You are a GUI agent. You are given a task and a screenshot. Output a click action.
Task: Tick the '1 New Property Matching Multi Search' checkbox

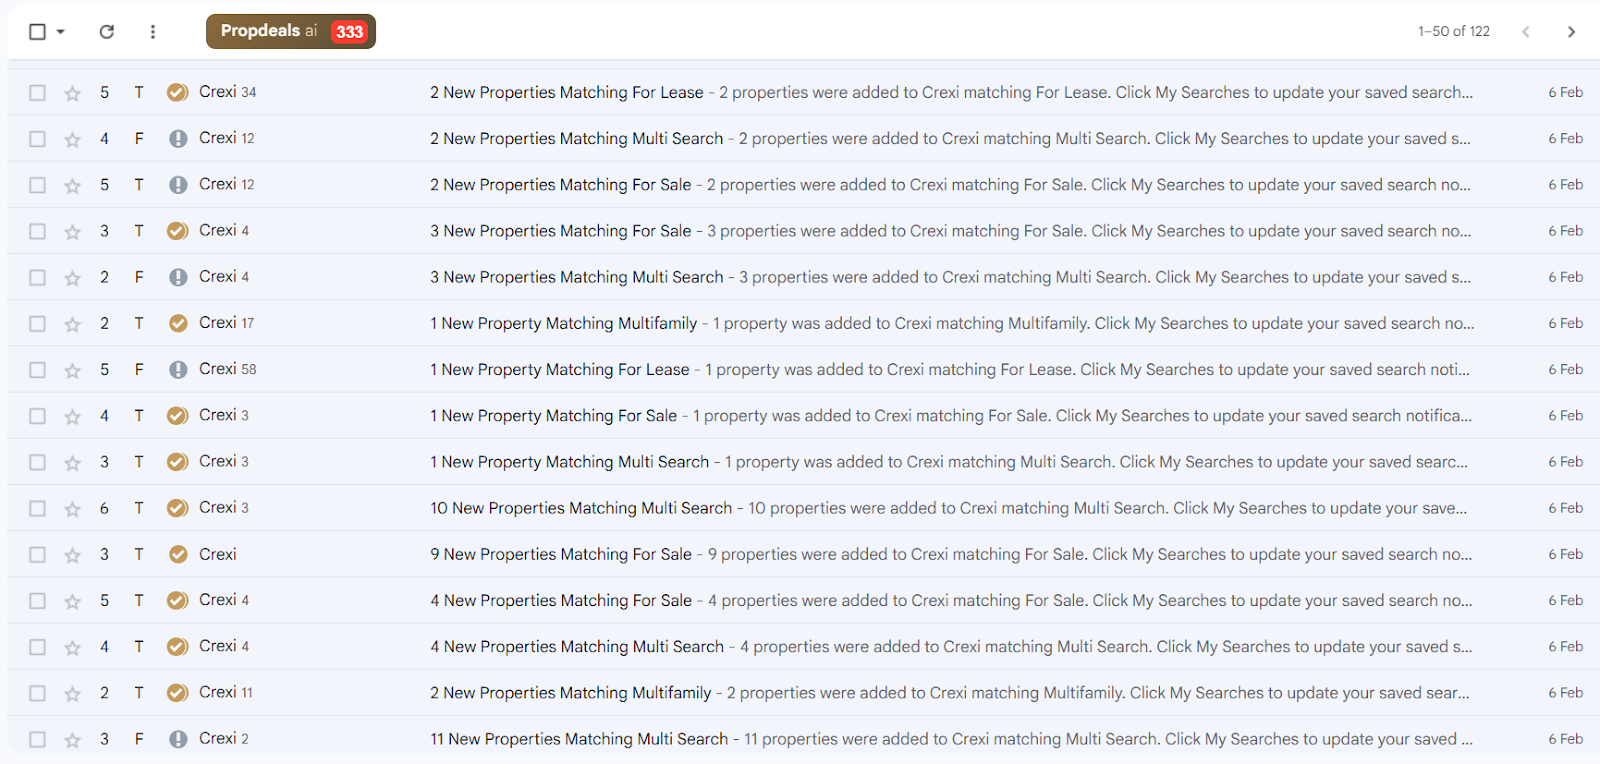pyautogui.click(x=37, y=462)
